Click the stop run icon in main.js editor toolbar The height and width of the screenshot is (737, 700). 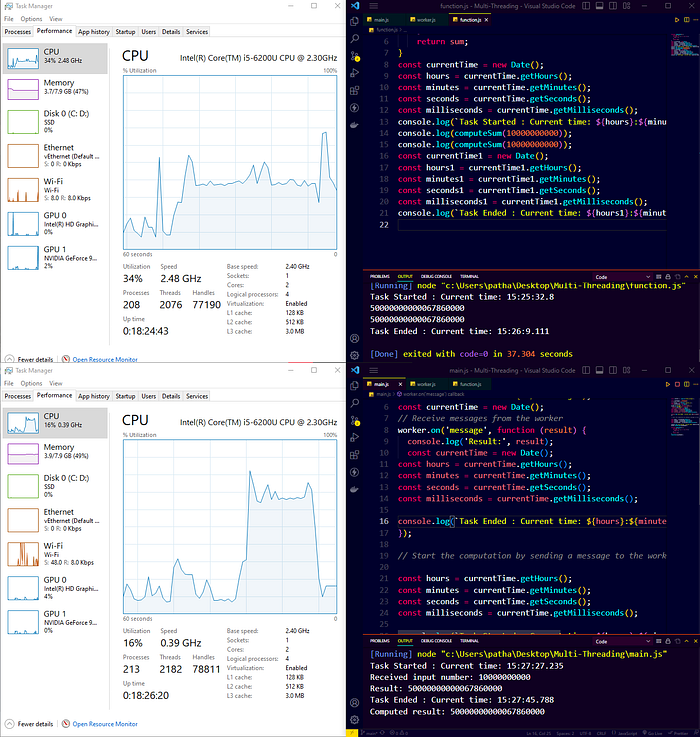click(677, 384)
